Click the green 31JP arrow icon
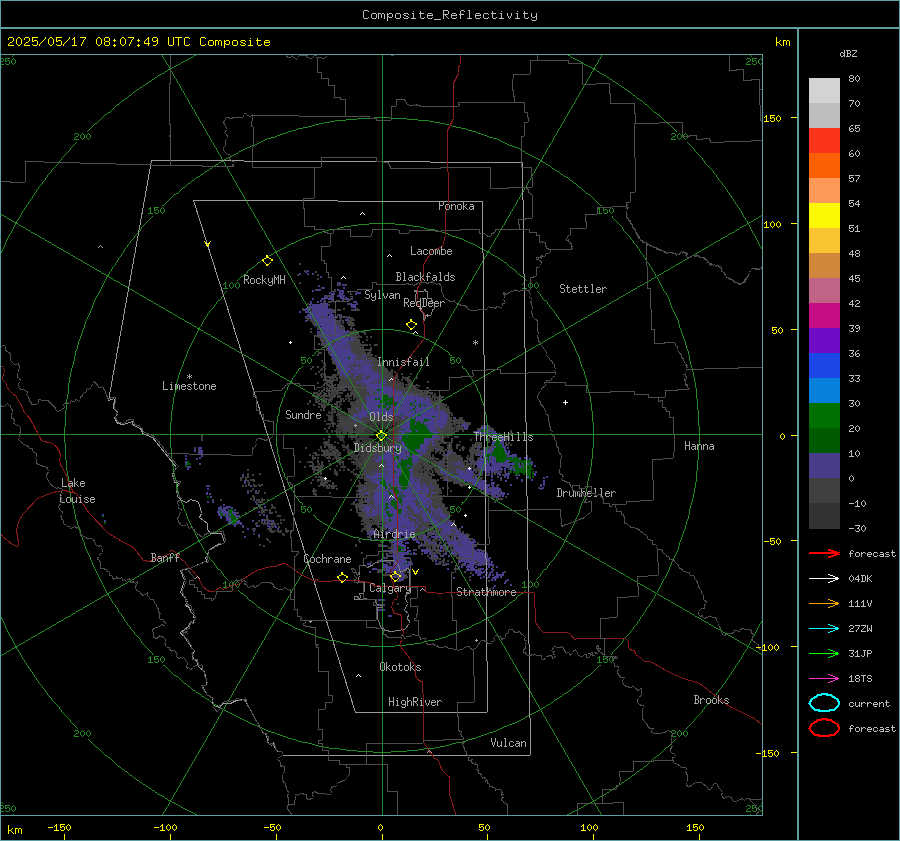The image size is (900, 841). [824, 653]
